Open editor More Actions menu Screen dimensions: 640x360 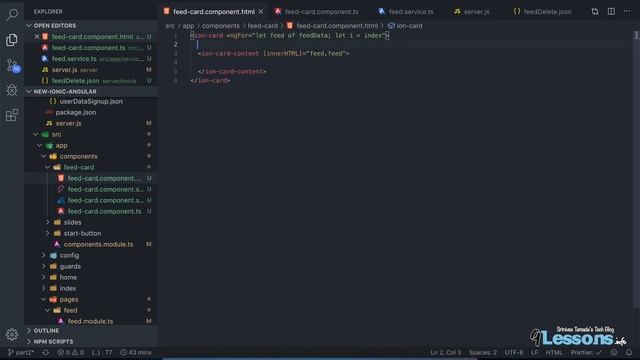(627, 11)
